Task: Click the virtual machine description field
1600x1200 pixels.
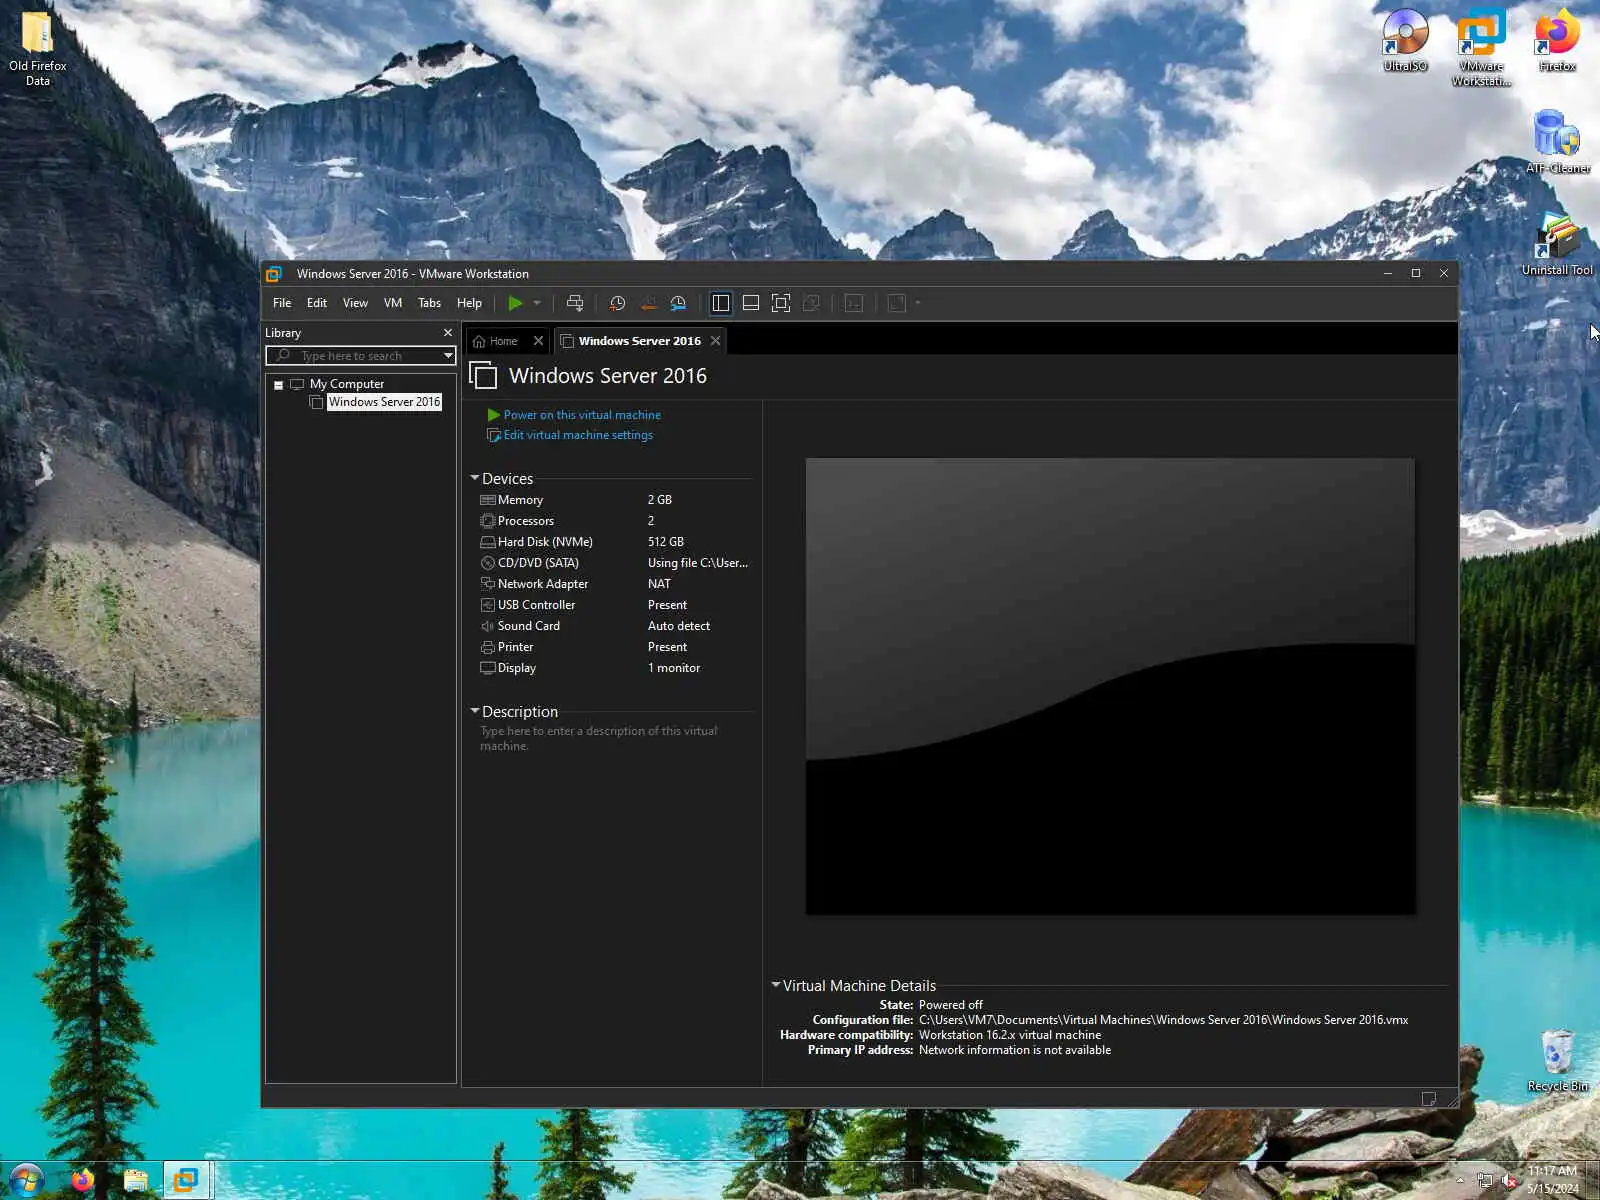Action: (x=612, y=739)
